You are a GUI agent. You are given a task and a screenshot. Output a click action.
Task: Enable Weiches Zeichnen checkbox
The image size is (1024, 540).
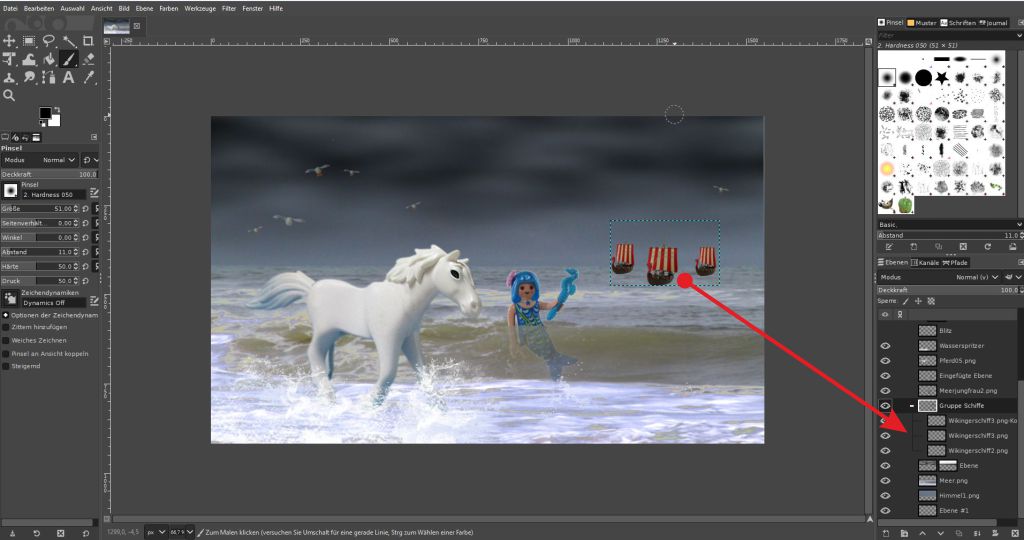tap(6, 340)
